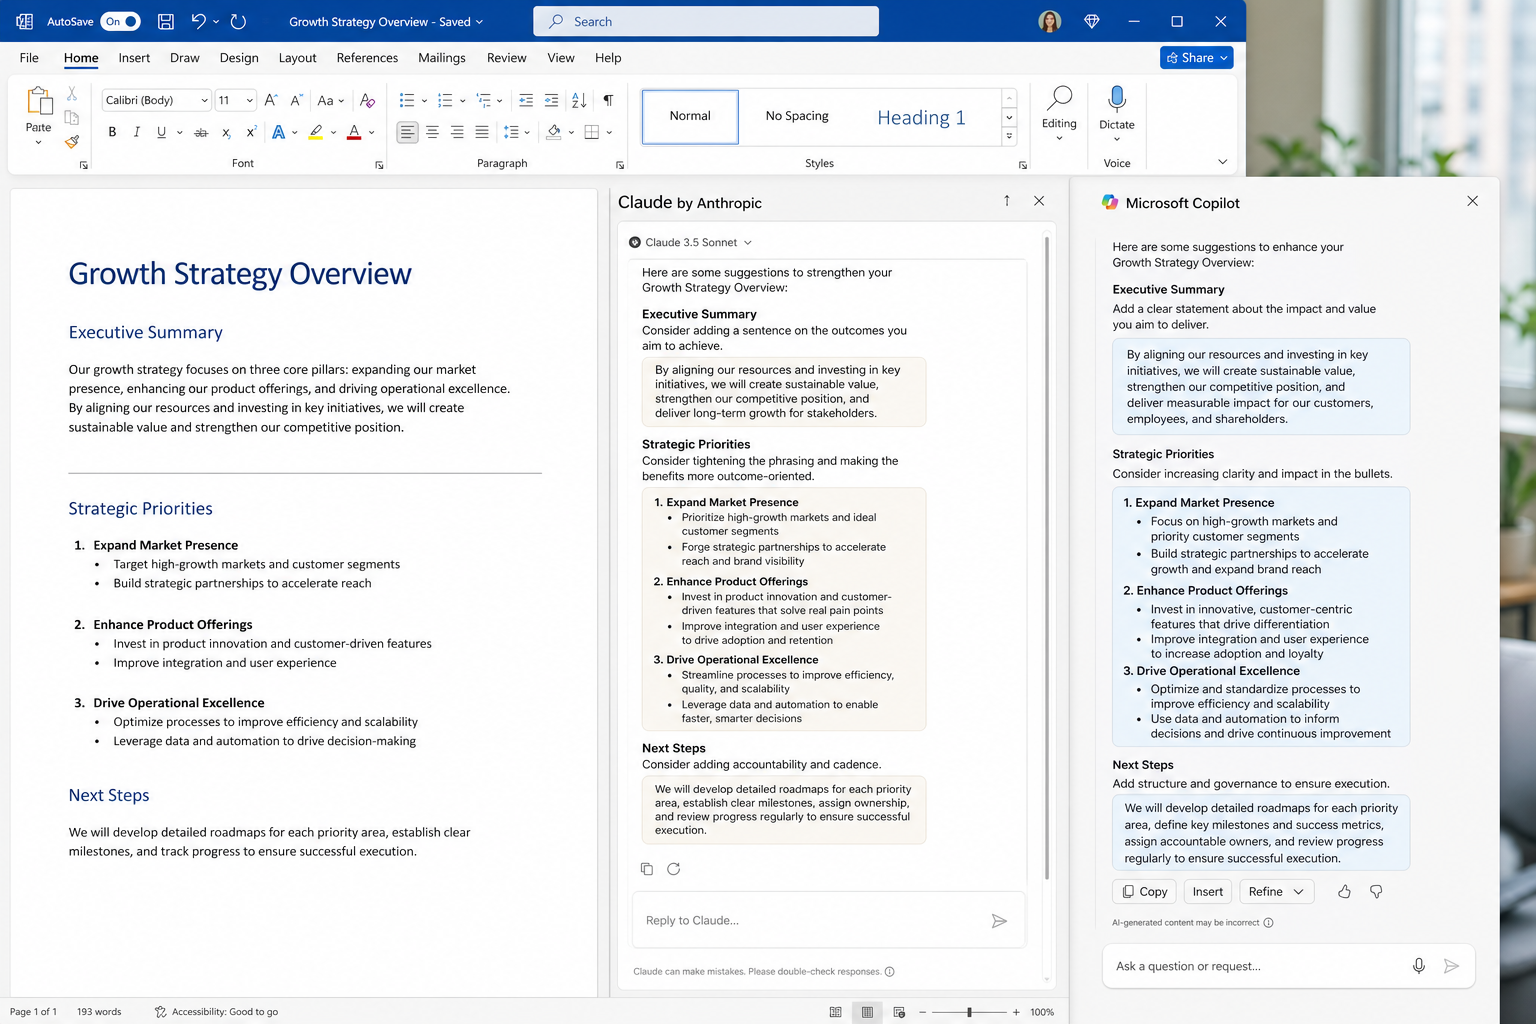1536x1024 pixels.
Task: Click the Cut scissors icon
Action: tap(72, 93)
